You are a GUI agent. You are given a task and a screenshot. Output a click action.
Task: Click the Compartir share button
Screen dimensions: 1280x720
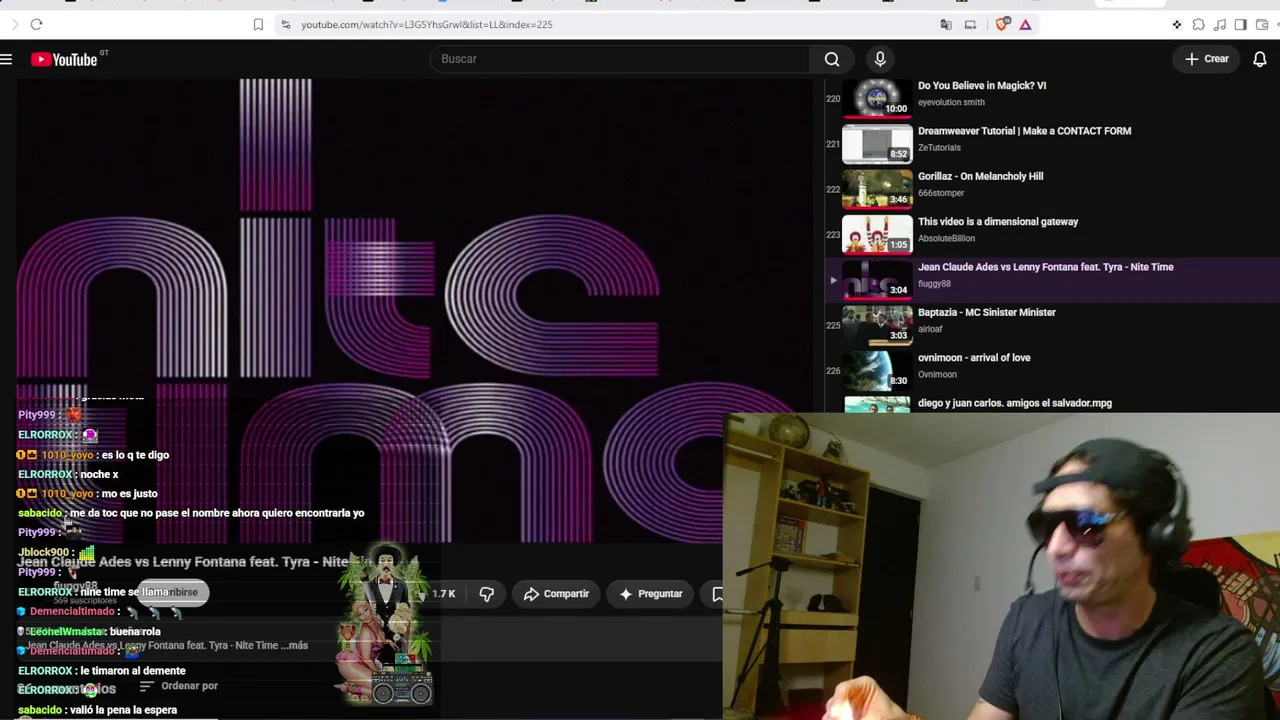(556, 594)
